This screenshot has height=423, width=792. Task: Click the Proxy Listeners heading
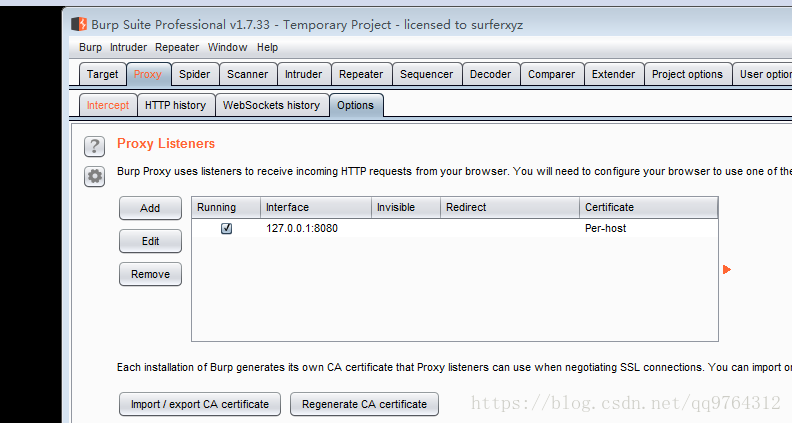tap(166, 144)
